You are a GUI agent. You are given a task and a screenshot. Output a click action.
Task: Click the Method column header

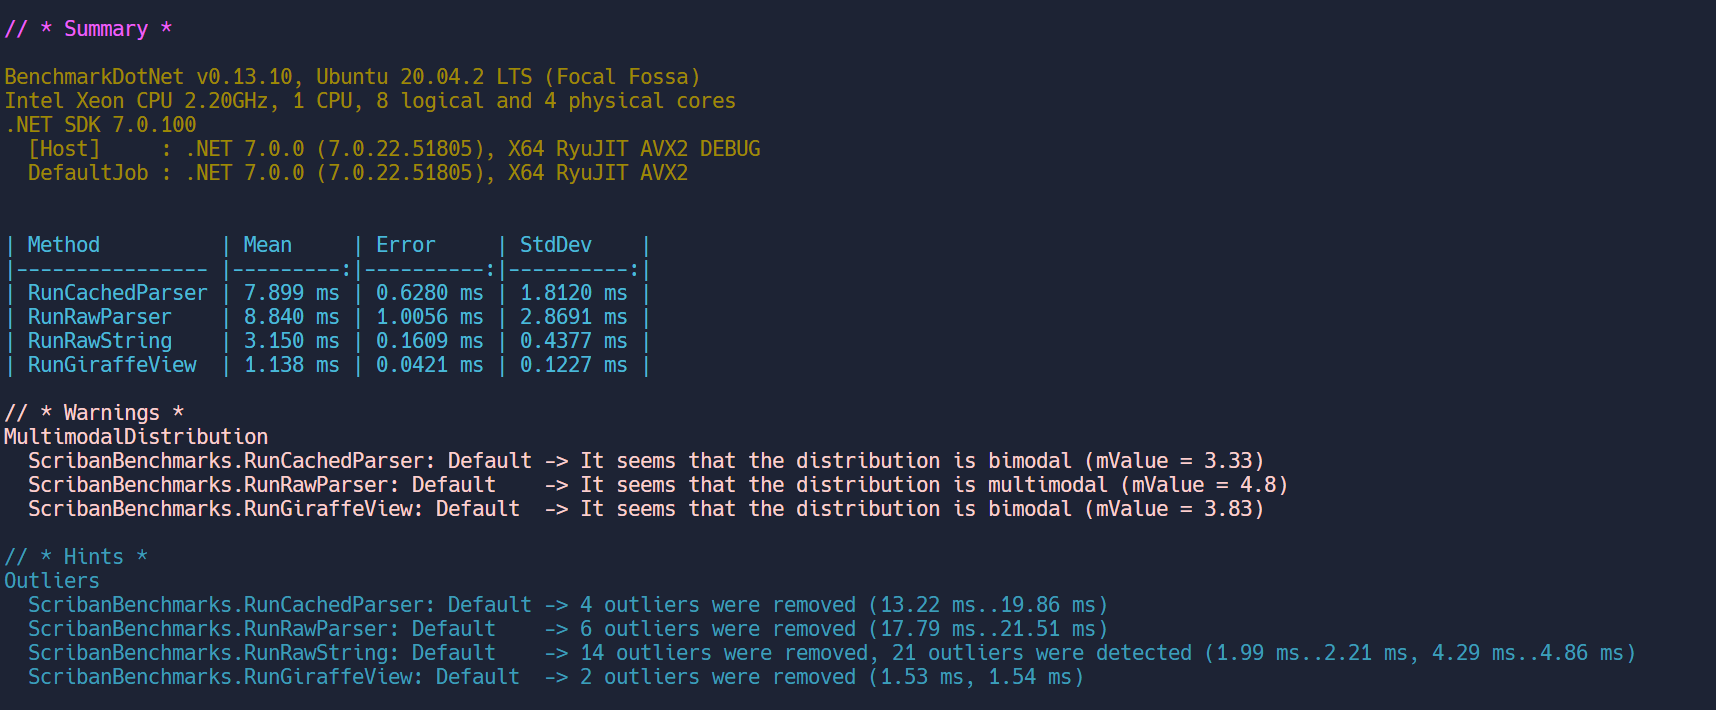pos(63,245)
